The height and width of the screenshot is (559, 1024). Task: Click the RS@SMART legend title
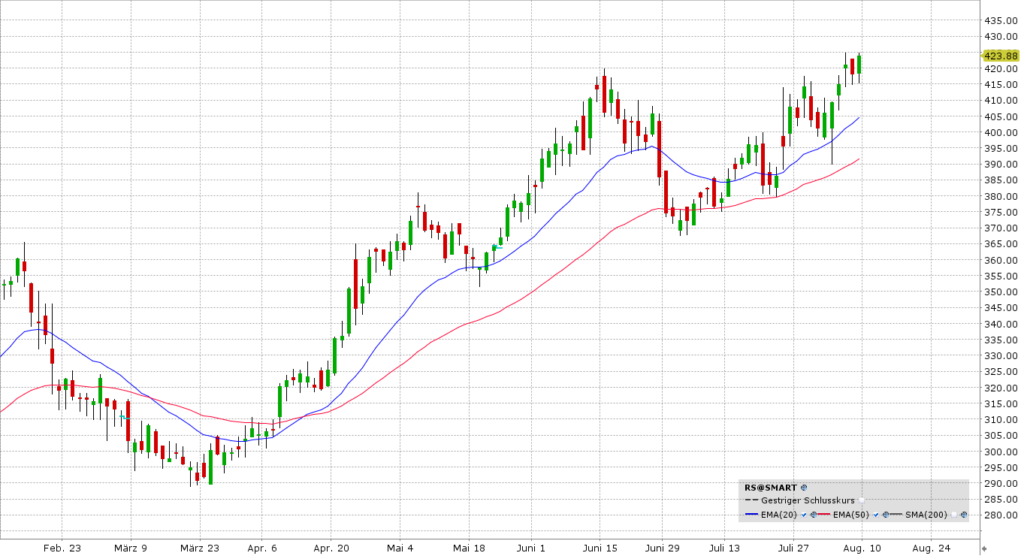(x=771, y=488)
